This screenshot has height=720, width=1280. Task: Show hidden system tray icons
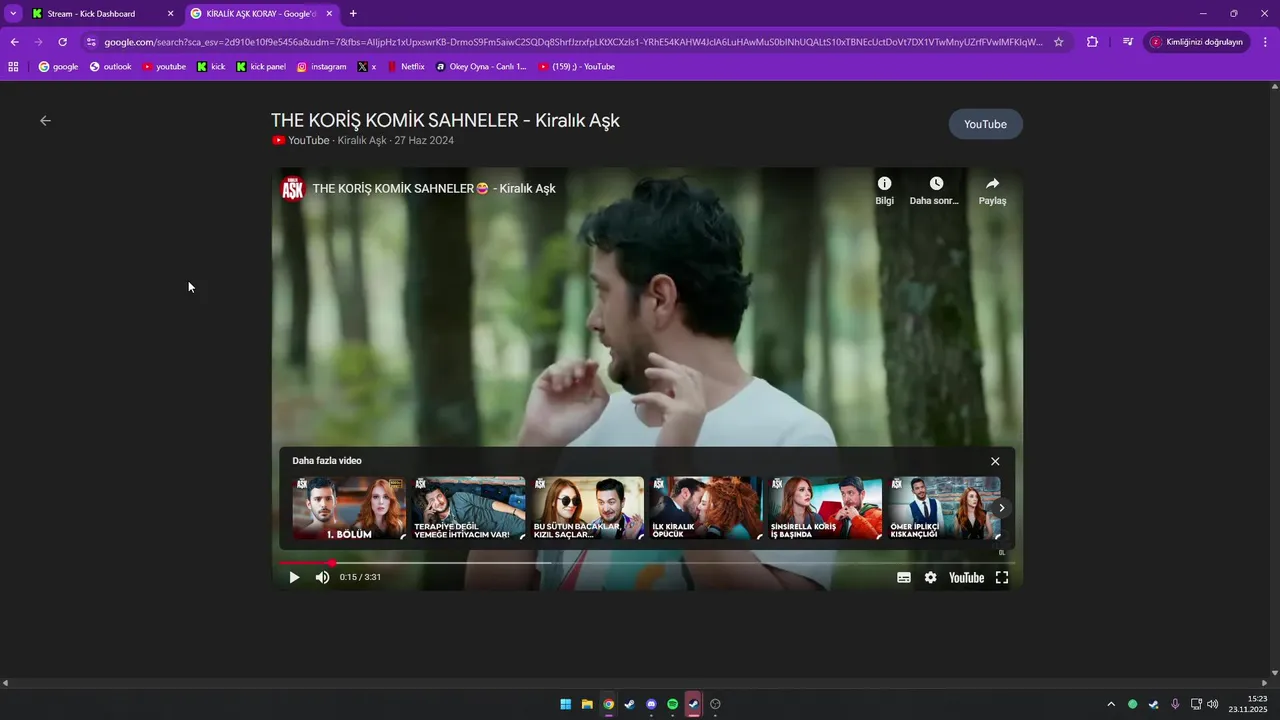pyautogui.click(x=1110, y=704)
